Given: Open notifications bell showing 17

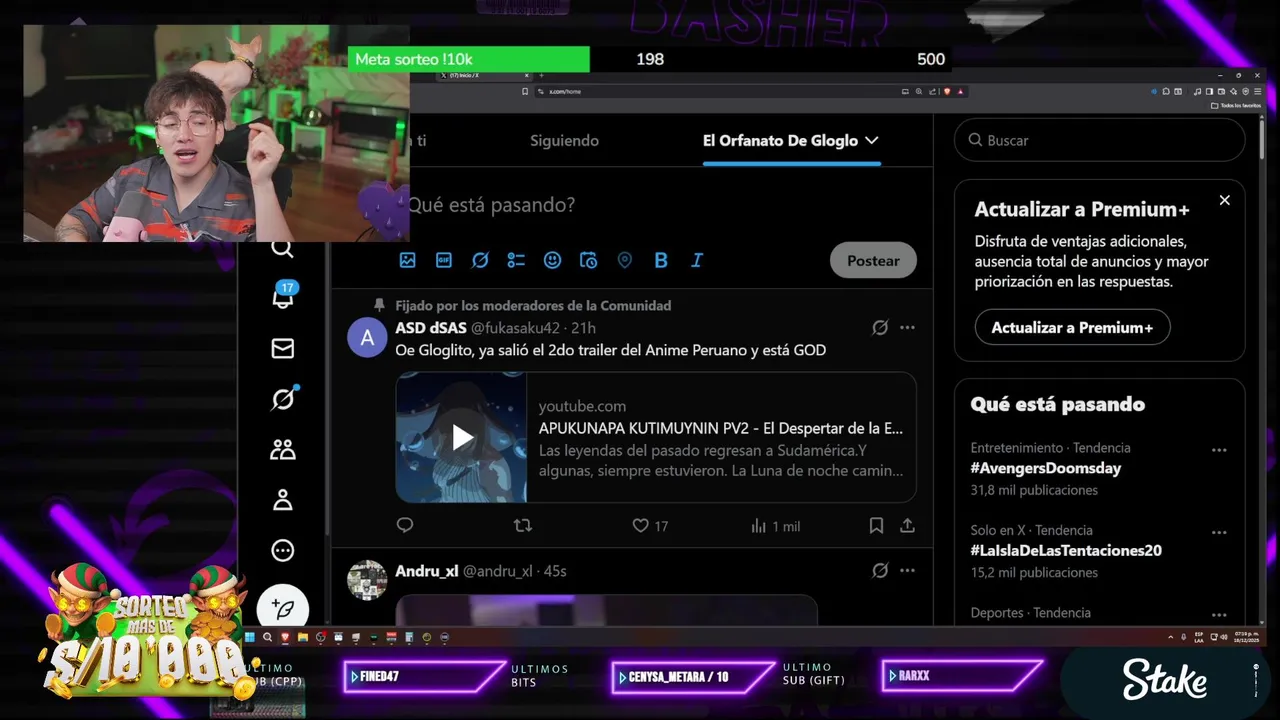Looking at the screenshot, I should tap(283, 295).
